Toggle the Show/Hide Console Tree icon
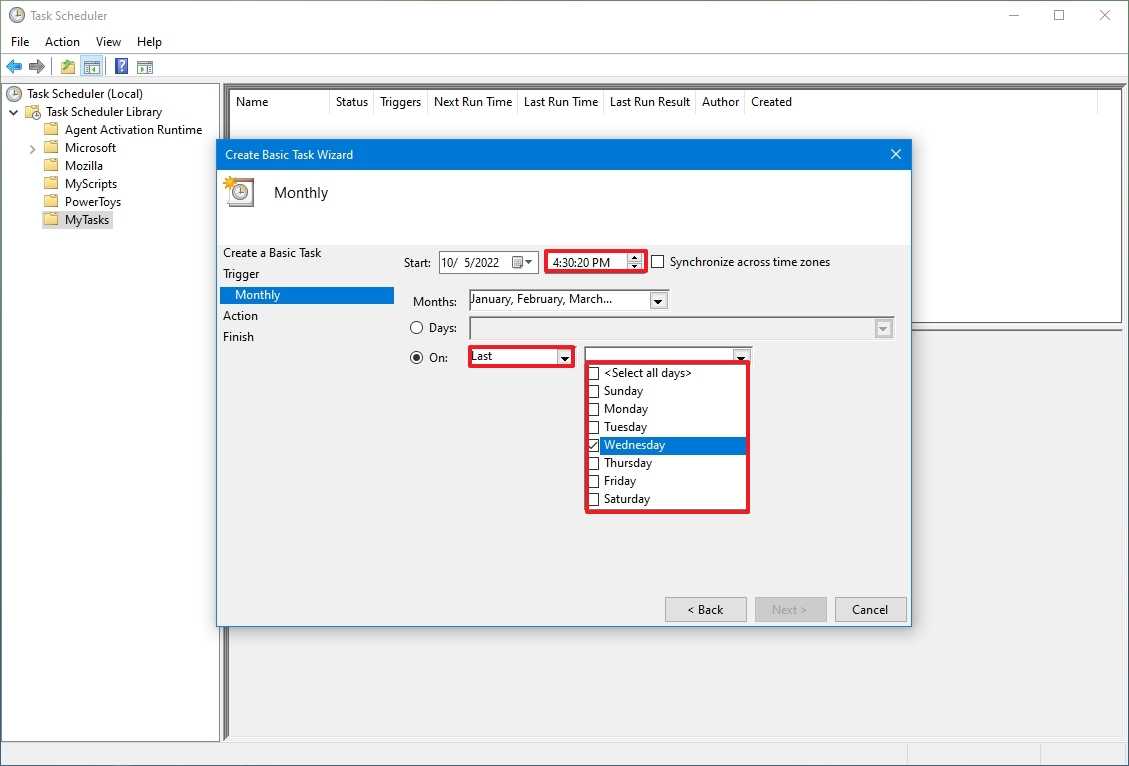 (x=91, y=67)
